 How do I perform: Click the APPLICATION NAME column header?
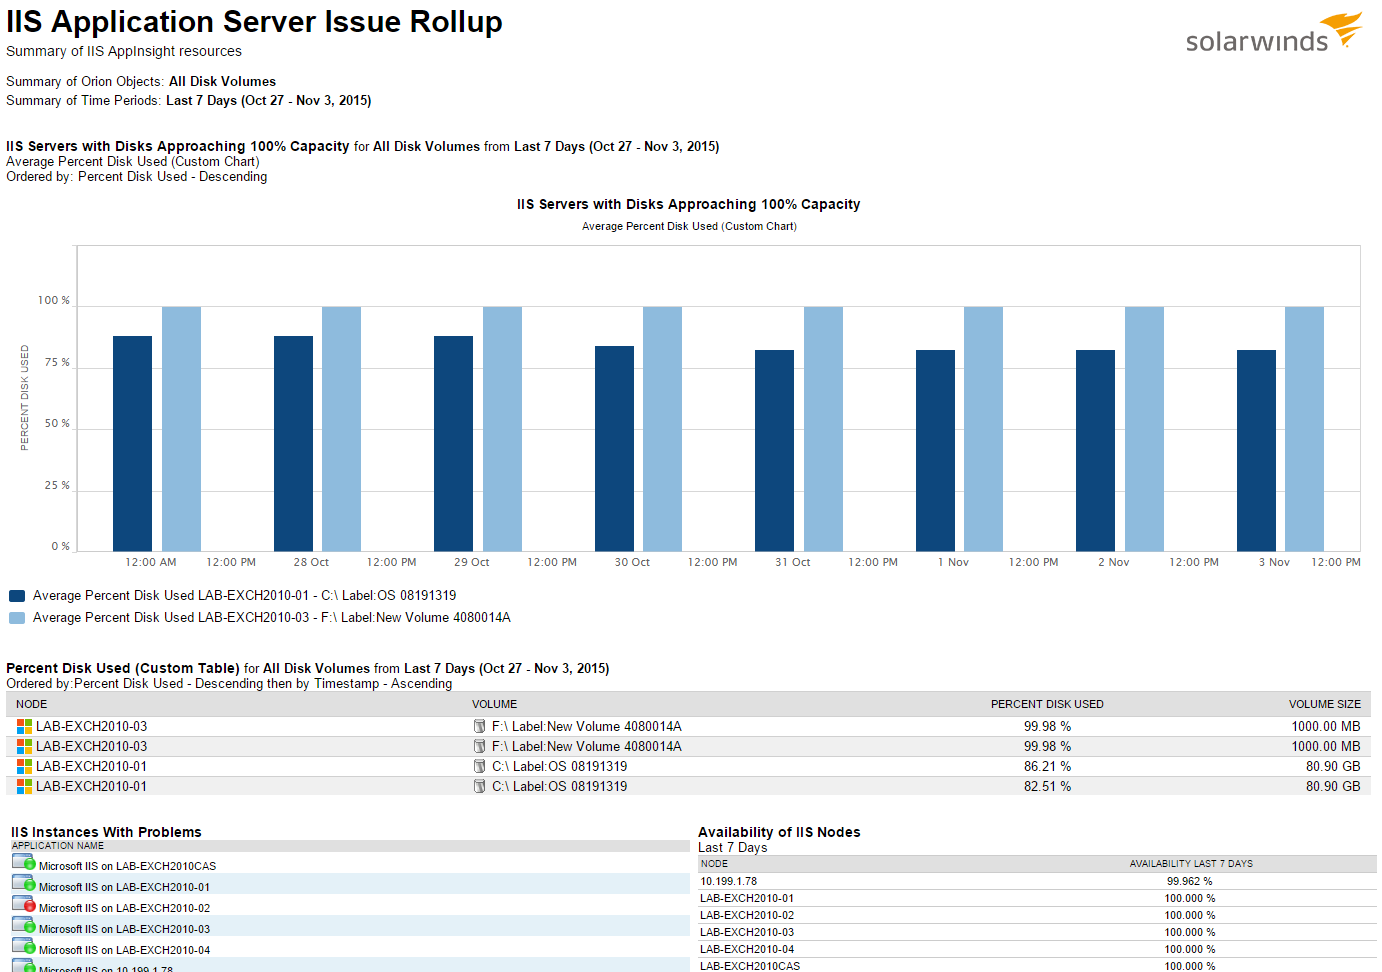coord(58,846)
